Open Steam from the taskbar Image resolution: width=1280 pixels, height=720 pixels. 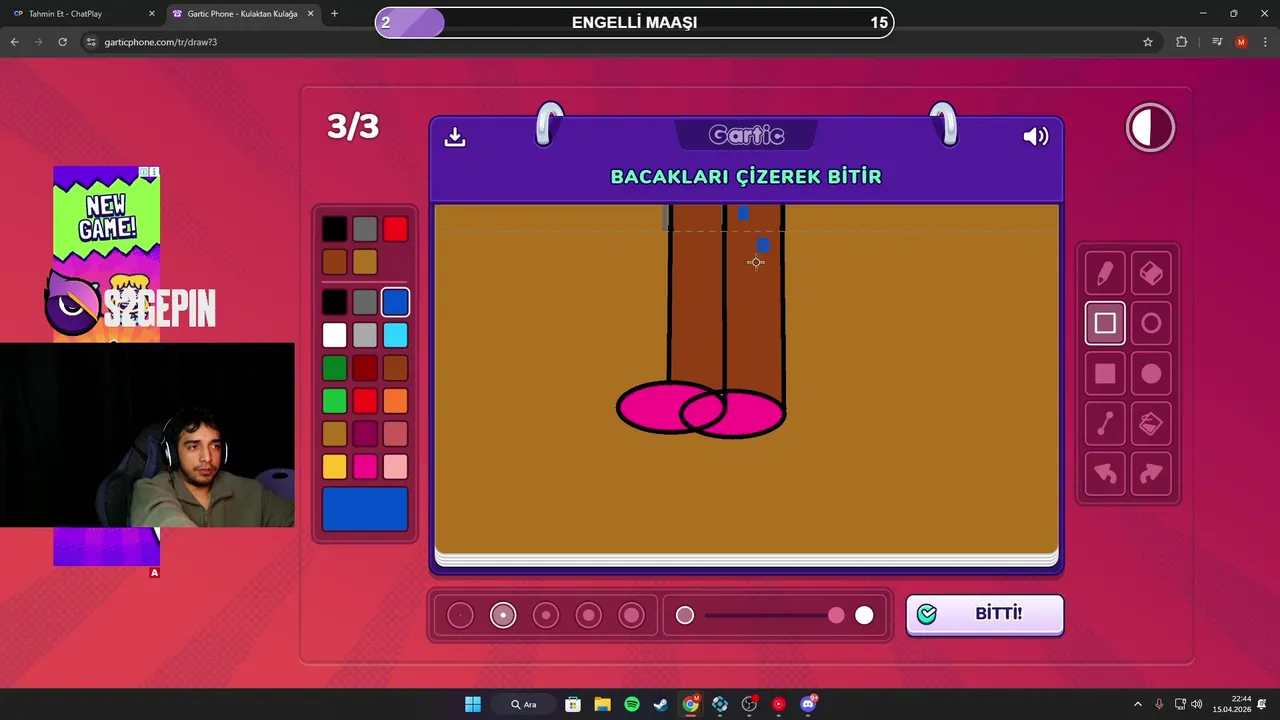661,704
